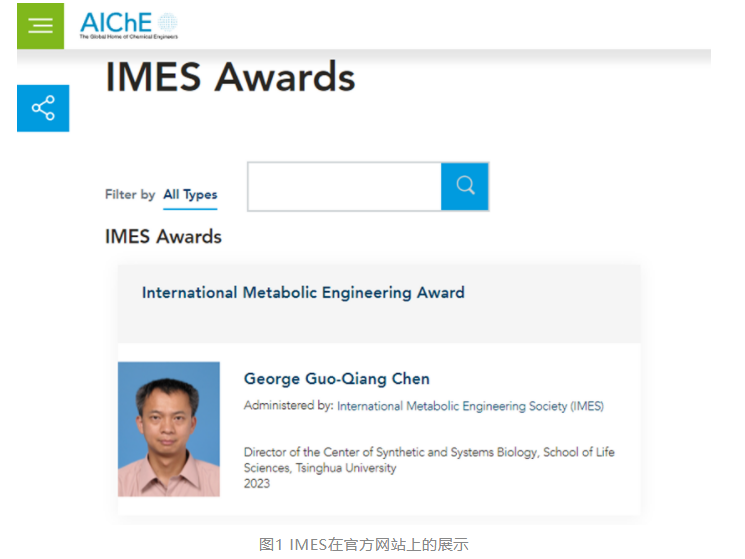Open the blue share button
This screenshot has height=559, width=745.
(43, 108)
